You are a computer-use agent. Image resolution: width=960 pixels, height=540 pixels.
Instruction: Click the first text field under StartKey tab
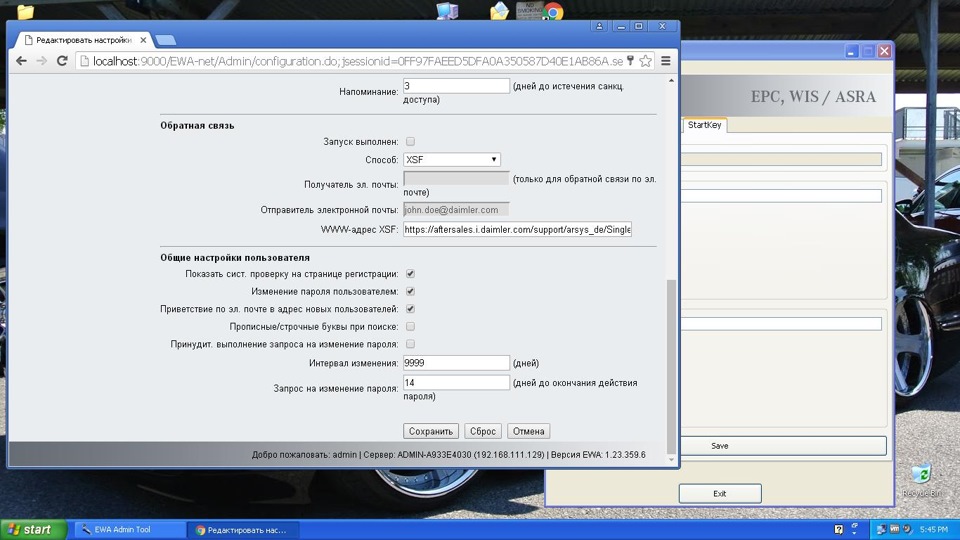click(x=781, y=159)
